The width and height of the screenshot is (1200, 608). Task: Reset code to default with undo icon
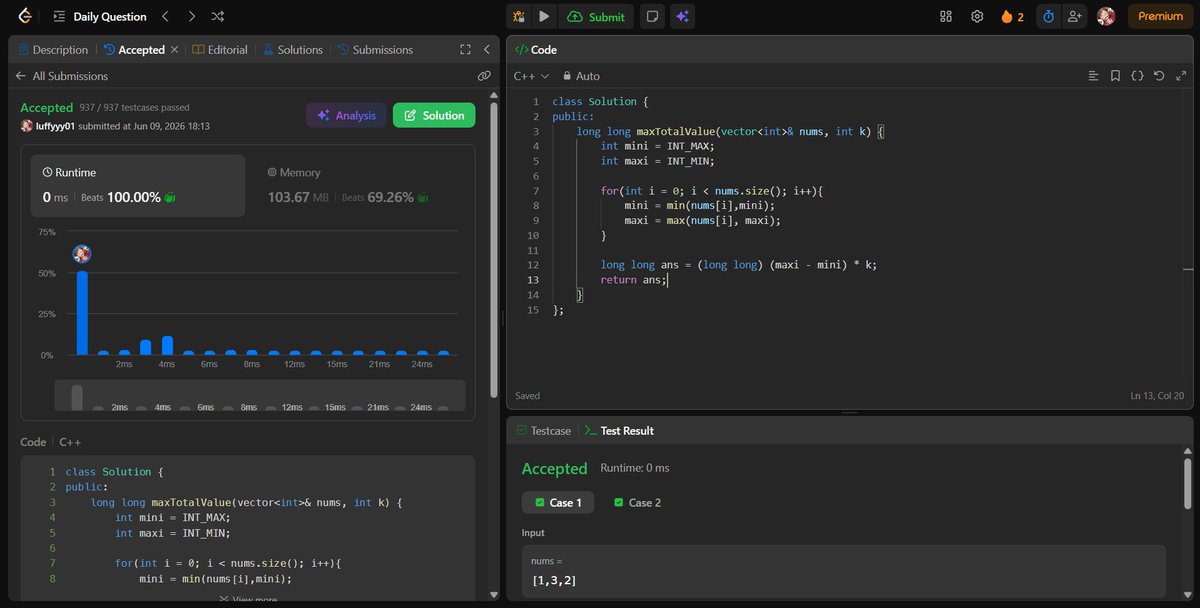click(x=1159, y=75)
